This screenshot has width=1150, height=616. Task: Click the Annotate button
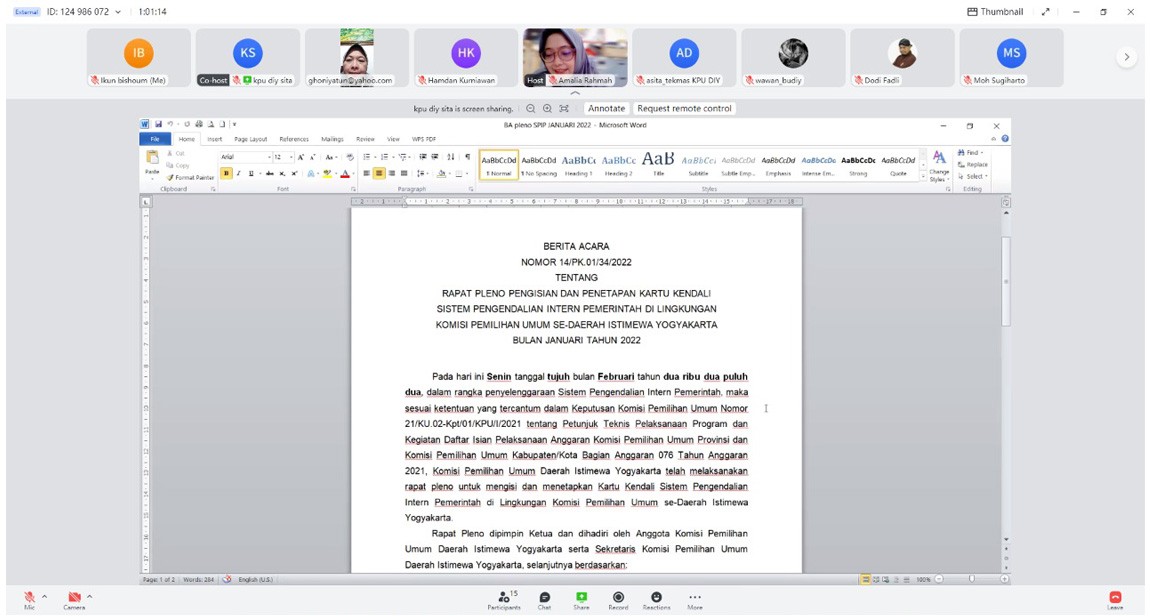click(606, 108)
